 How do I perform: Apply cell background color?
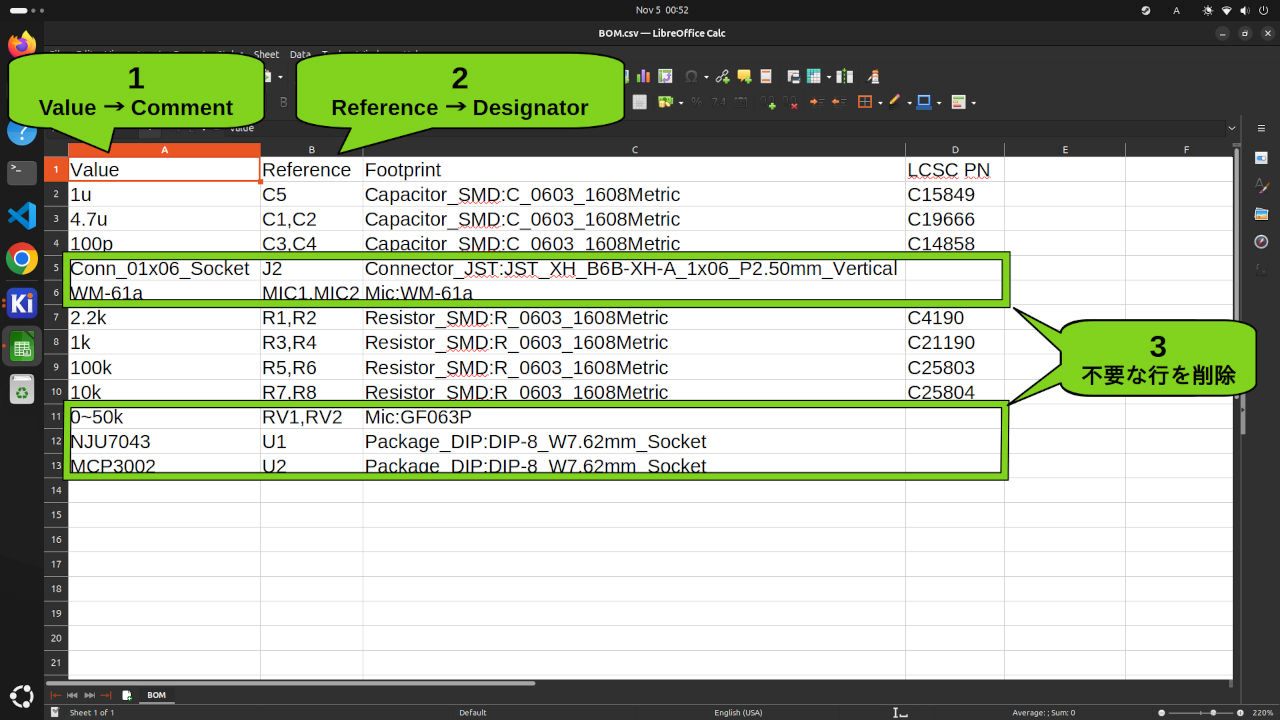coord(924,102)
